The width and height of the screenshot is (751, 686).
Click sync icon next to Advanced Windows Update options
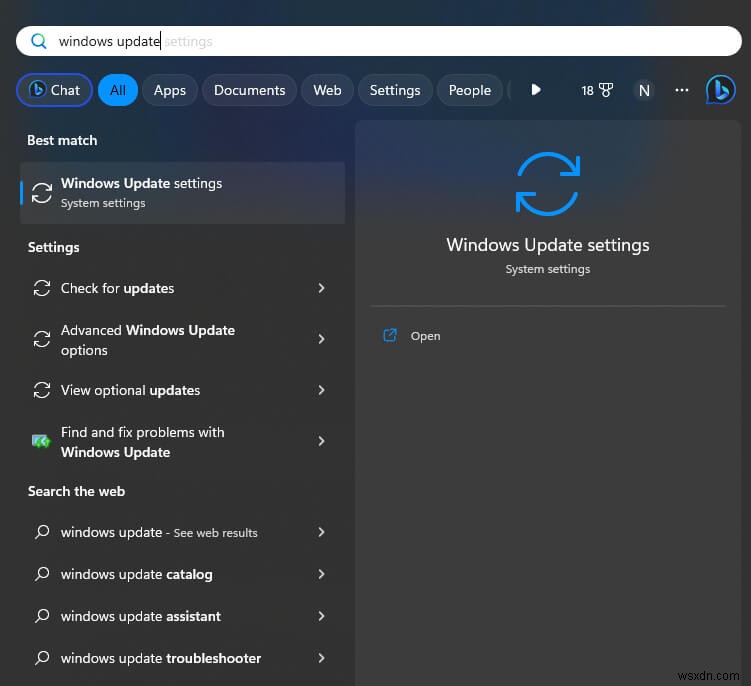point(42,339)
